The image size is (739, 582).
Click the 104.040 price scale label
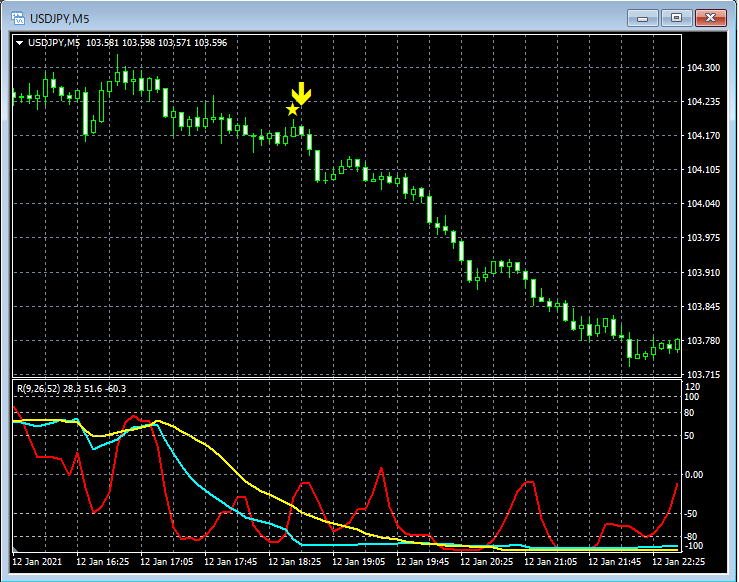(x=704, y=204)
